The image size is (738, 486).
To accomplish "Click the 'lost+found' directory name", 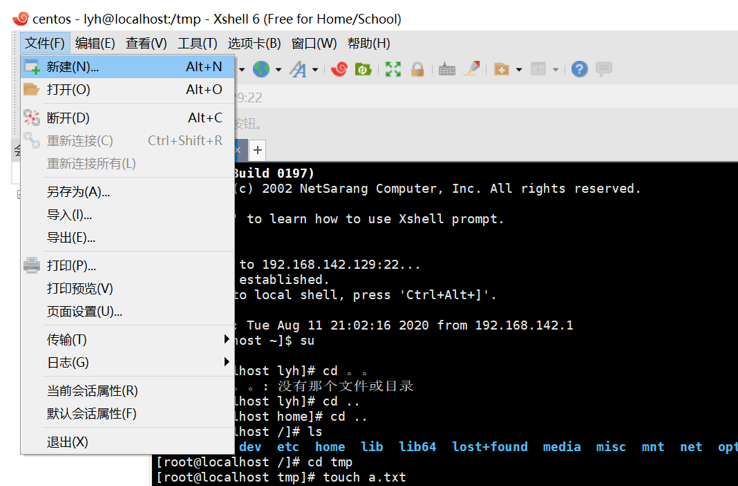I will pyautogui.click(x=489, y=446).
